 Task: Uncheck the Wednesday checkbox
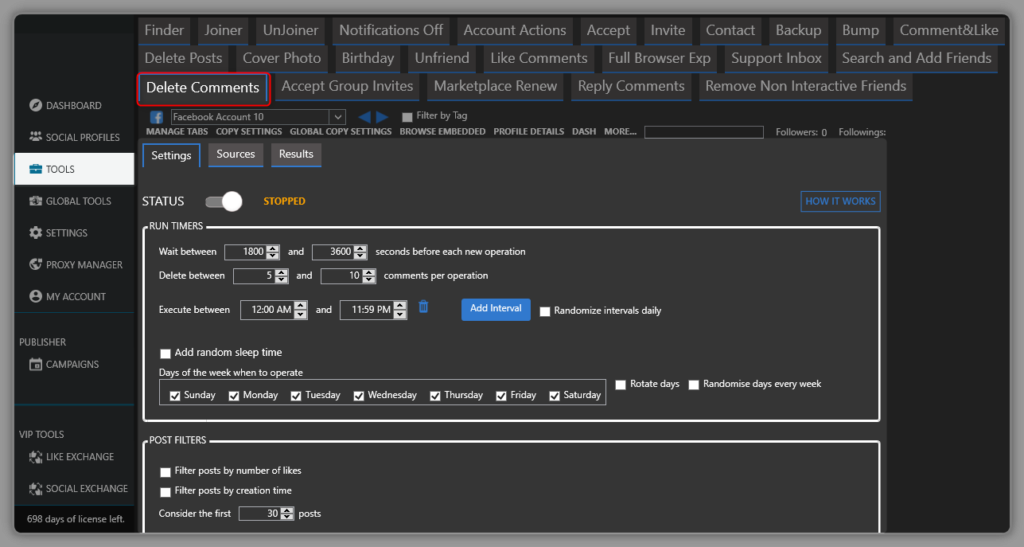[x=359, y=396]
